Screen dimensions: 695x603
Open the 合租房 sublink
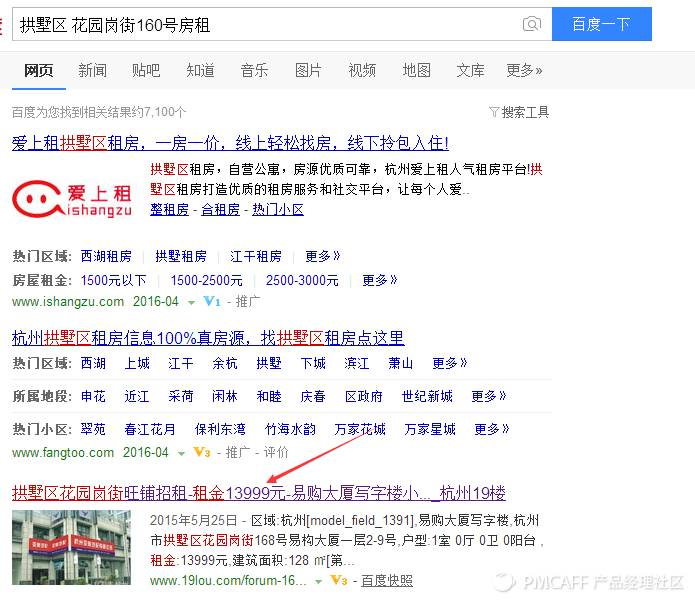220,209
